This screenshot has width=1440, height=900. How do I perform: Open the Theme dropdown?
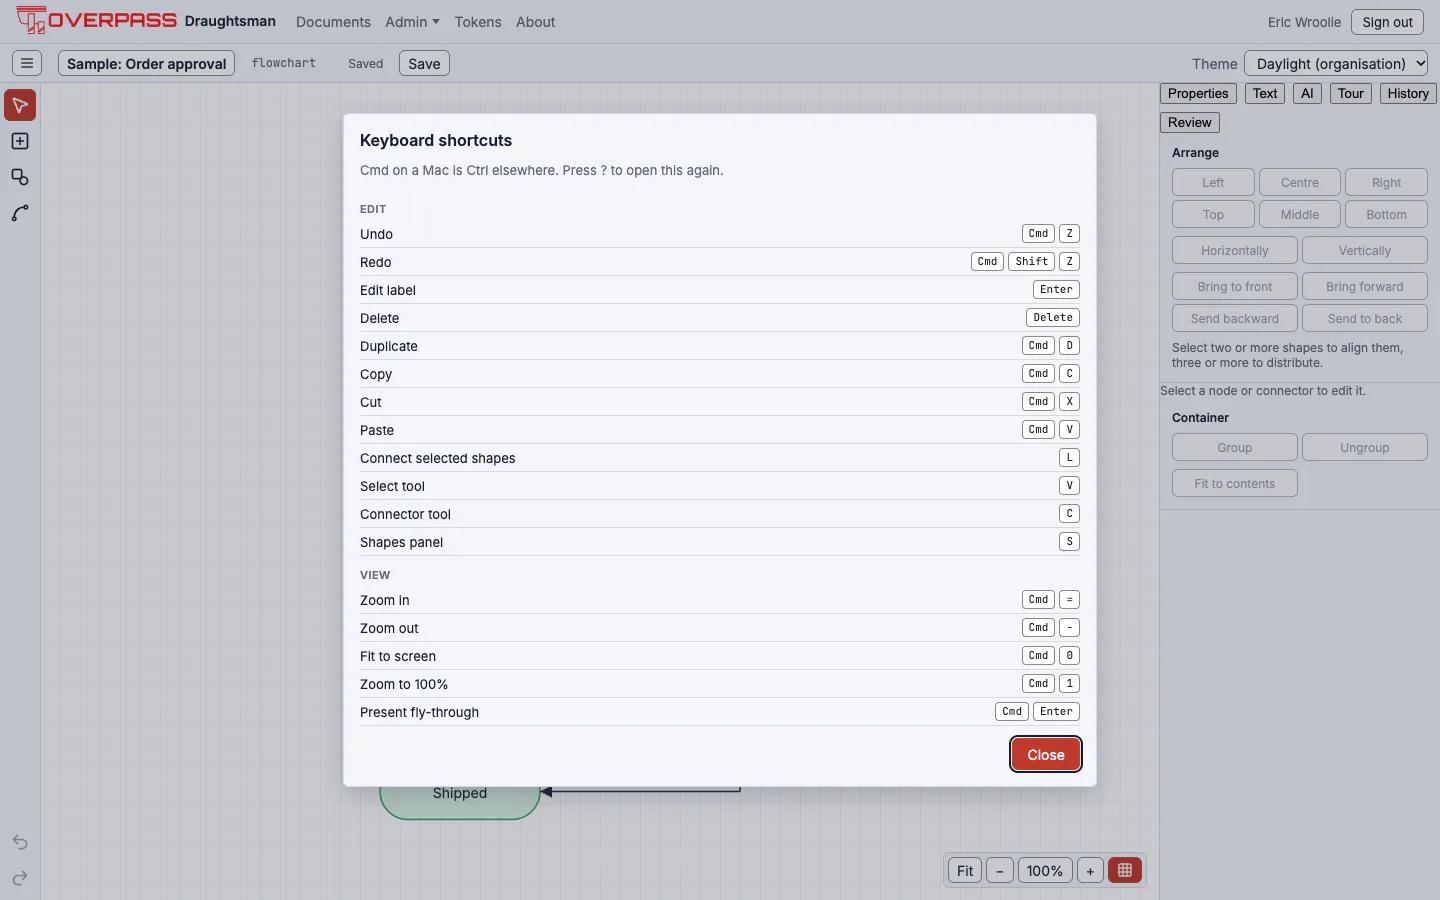coord(1336,63)
